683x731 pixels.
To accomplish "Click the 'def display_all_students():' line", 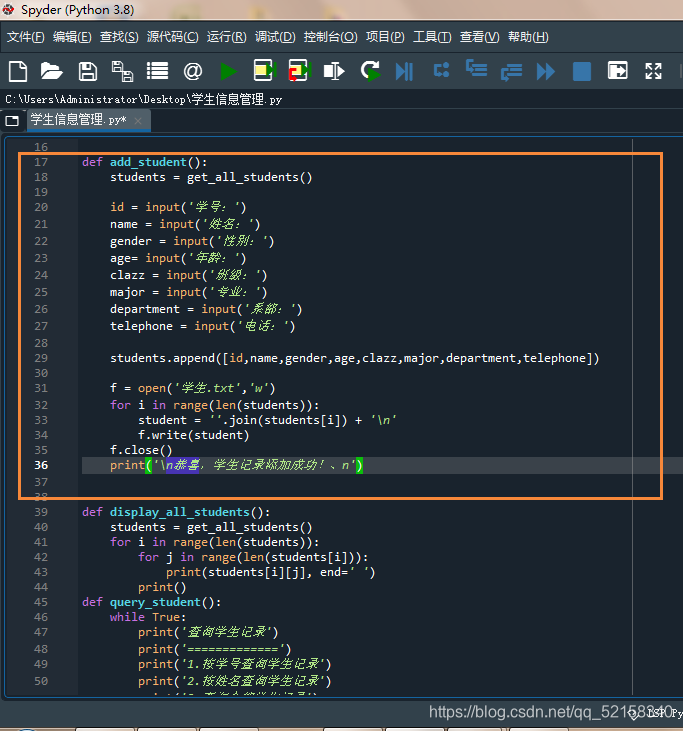I will pos(176,512).
